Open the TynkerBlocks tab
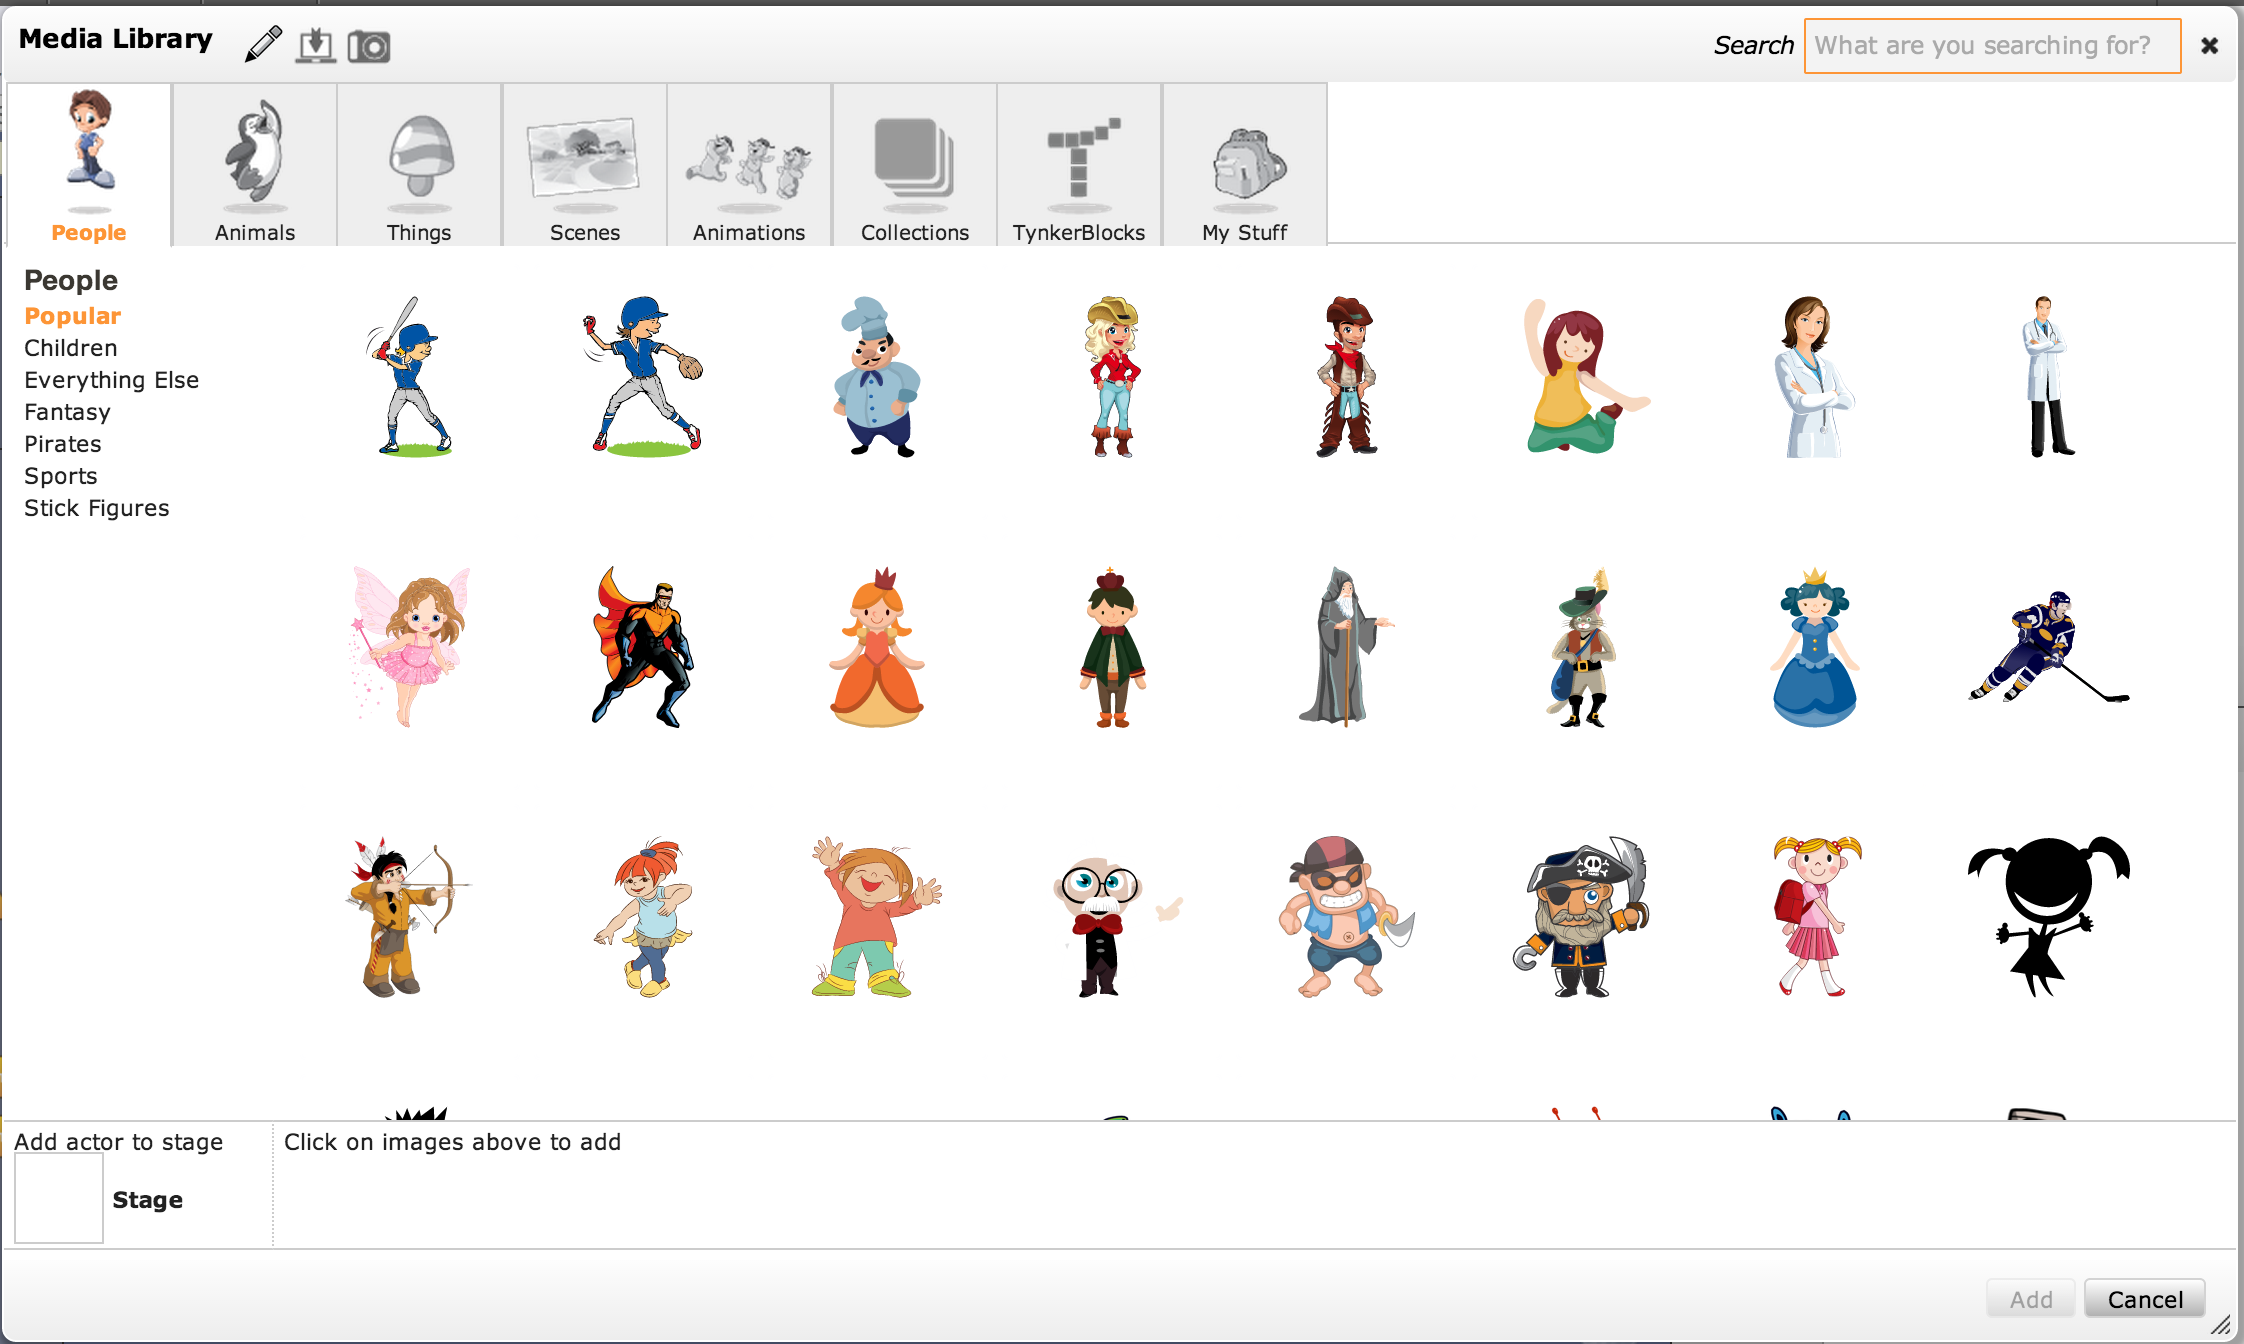 point(1079,166)
